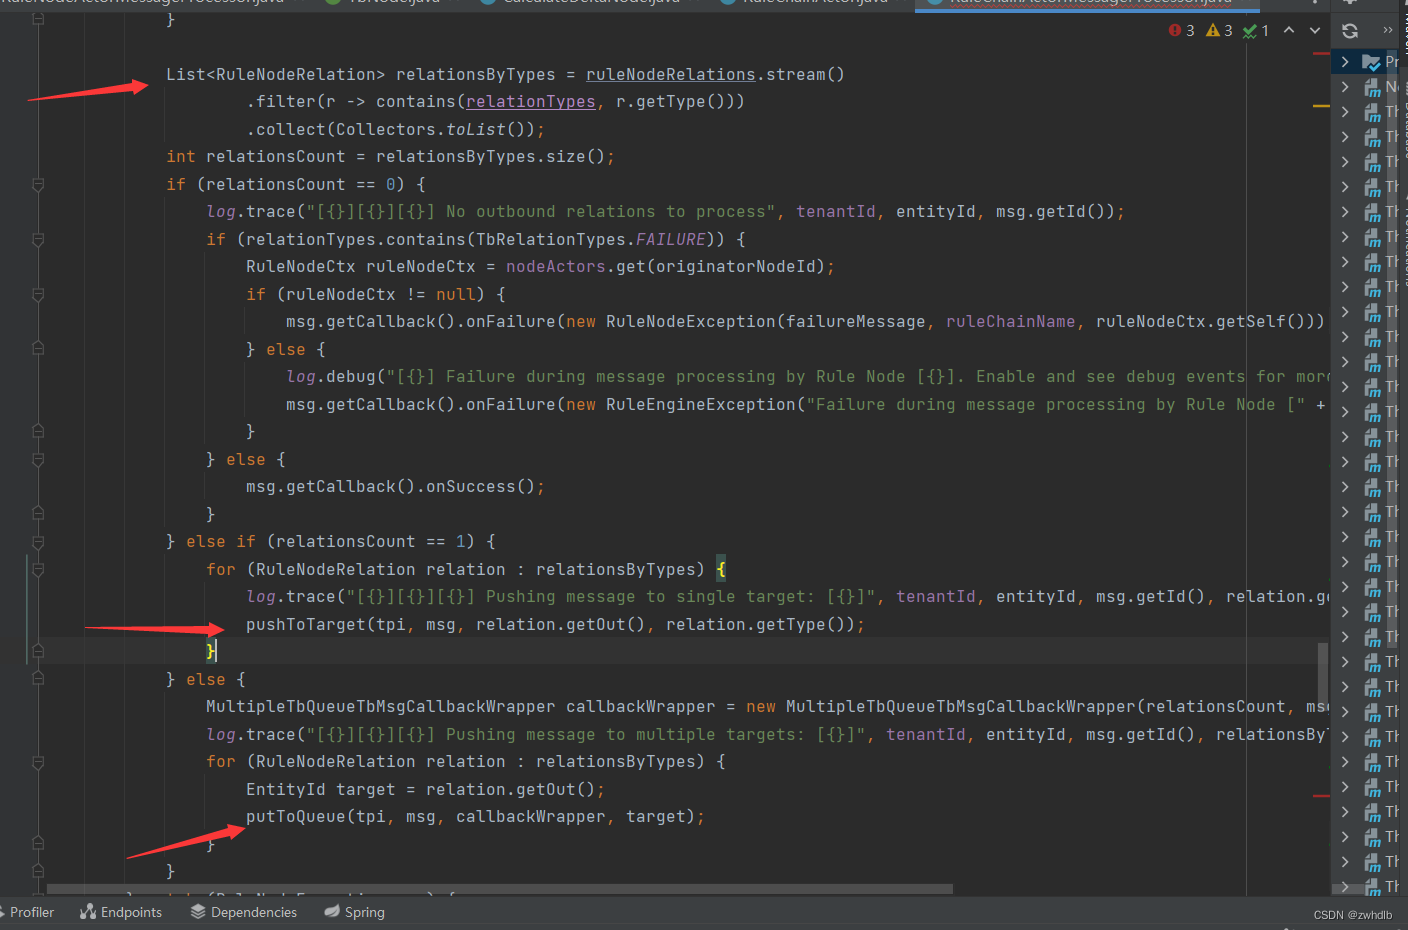This screenshot has width=1408, height=930.
Task: Click the green typo checkmark indicator
Action: (x=1255, y=31)
